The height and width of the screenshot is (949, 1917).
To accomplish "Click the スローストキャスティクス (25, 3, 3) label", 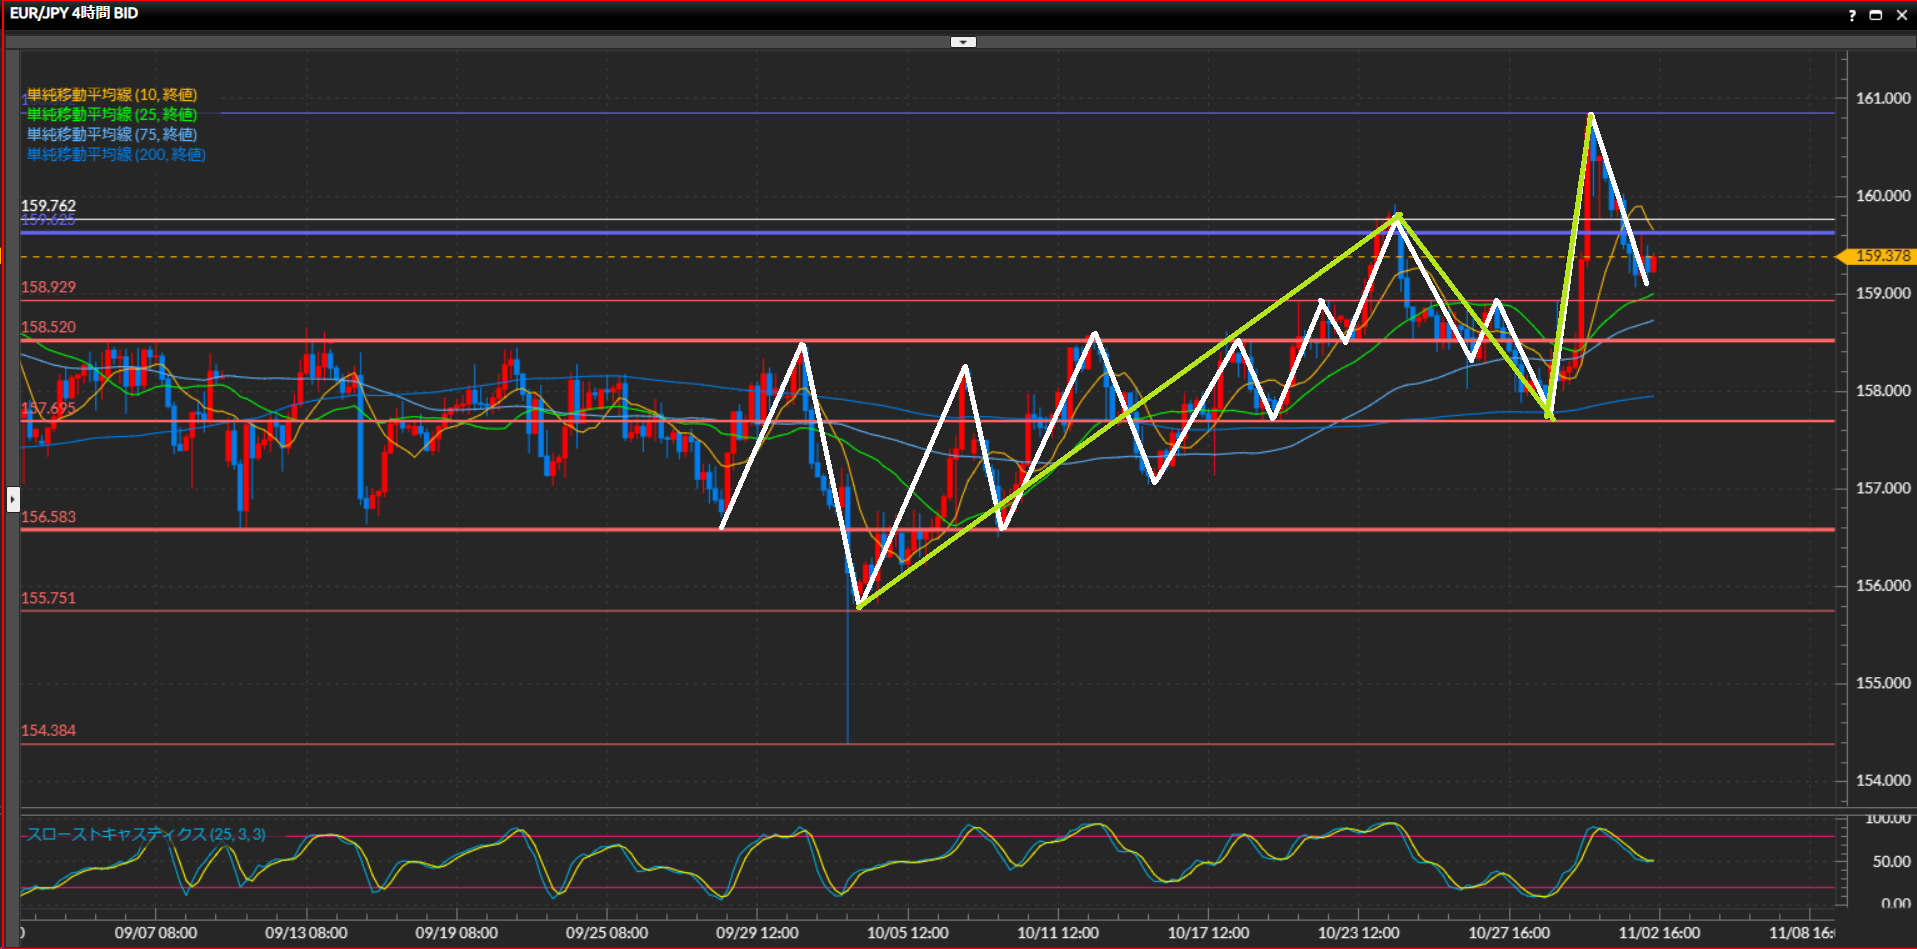I will coord(146,834).
